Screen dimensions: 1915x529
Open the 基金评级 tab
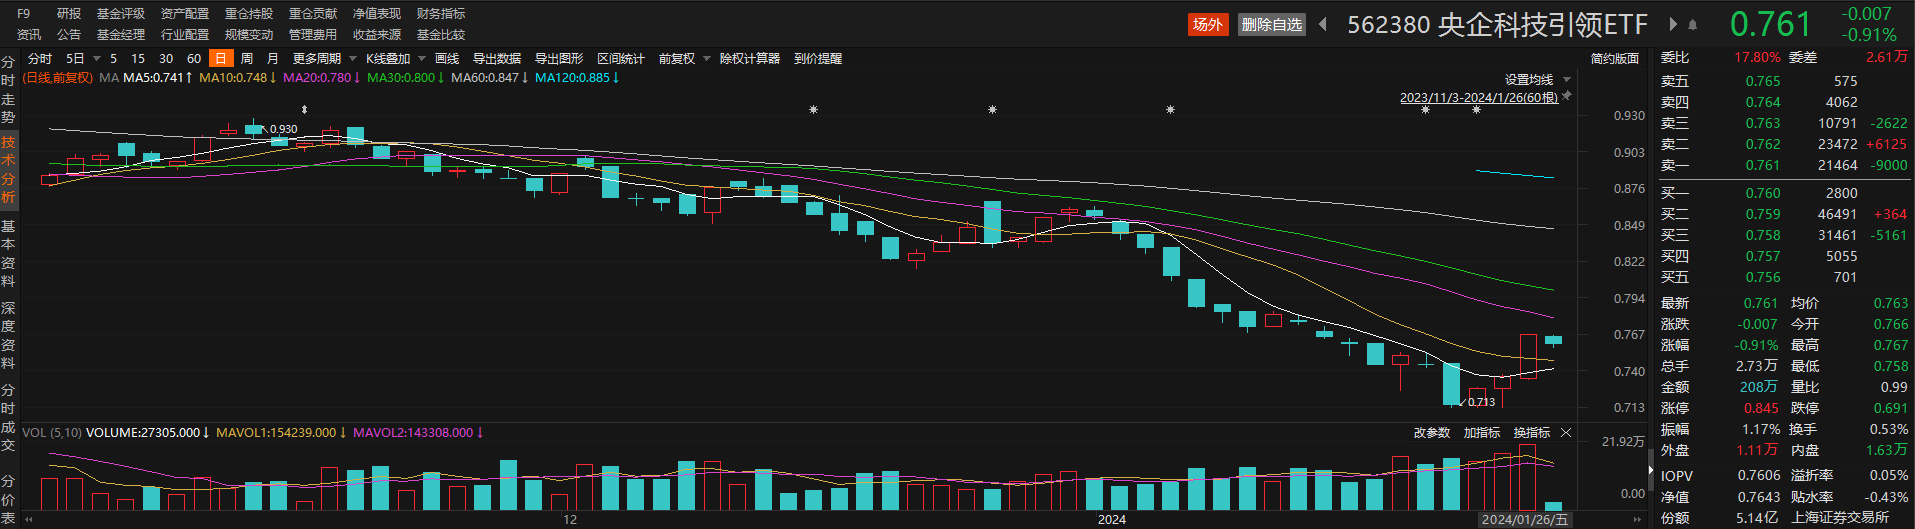coord(121,14)
